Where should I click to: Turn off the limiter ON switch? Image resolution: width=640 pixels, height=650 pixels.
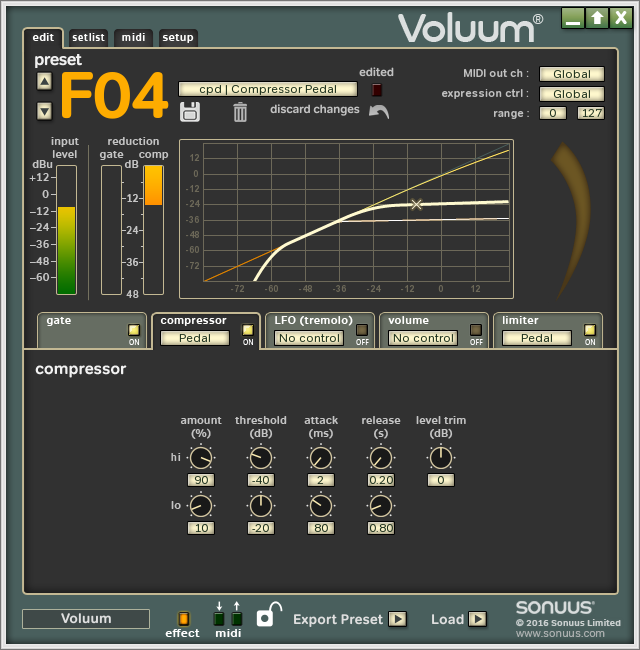[x=590, y=330]
